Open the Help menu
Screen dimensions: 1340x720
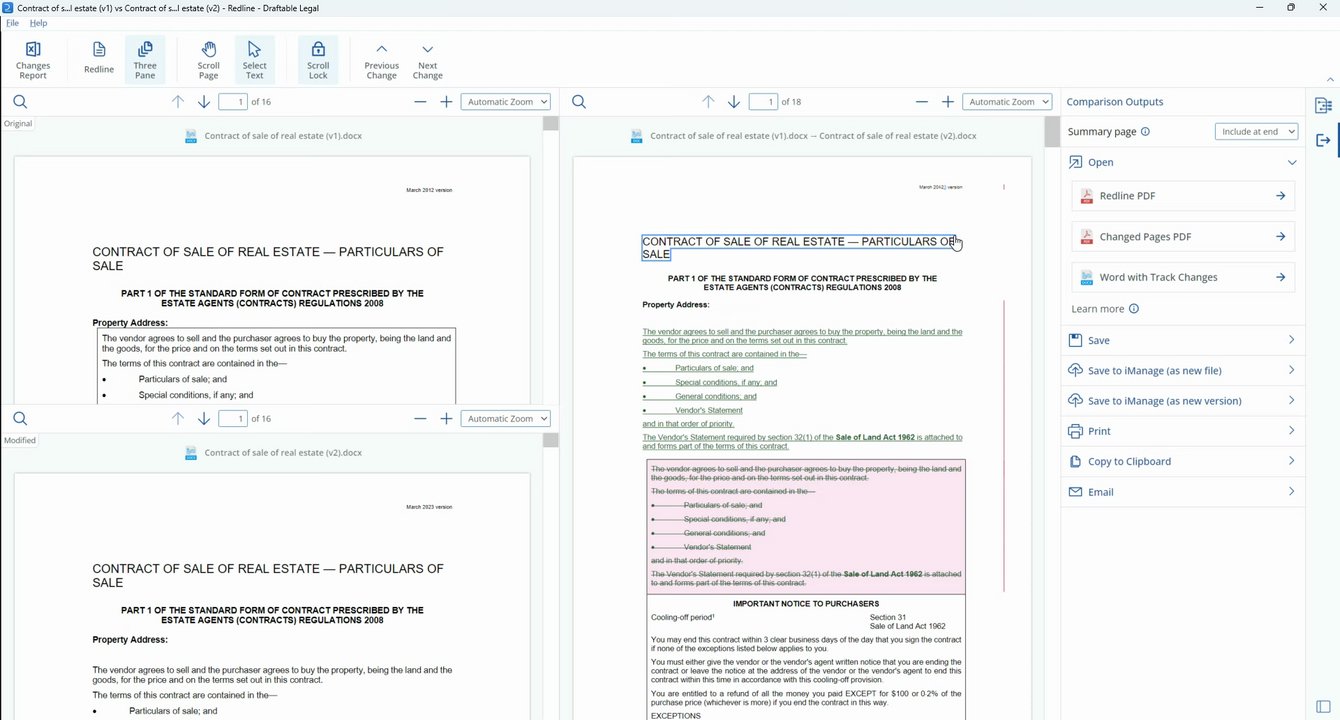click(x=38, y=23)
